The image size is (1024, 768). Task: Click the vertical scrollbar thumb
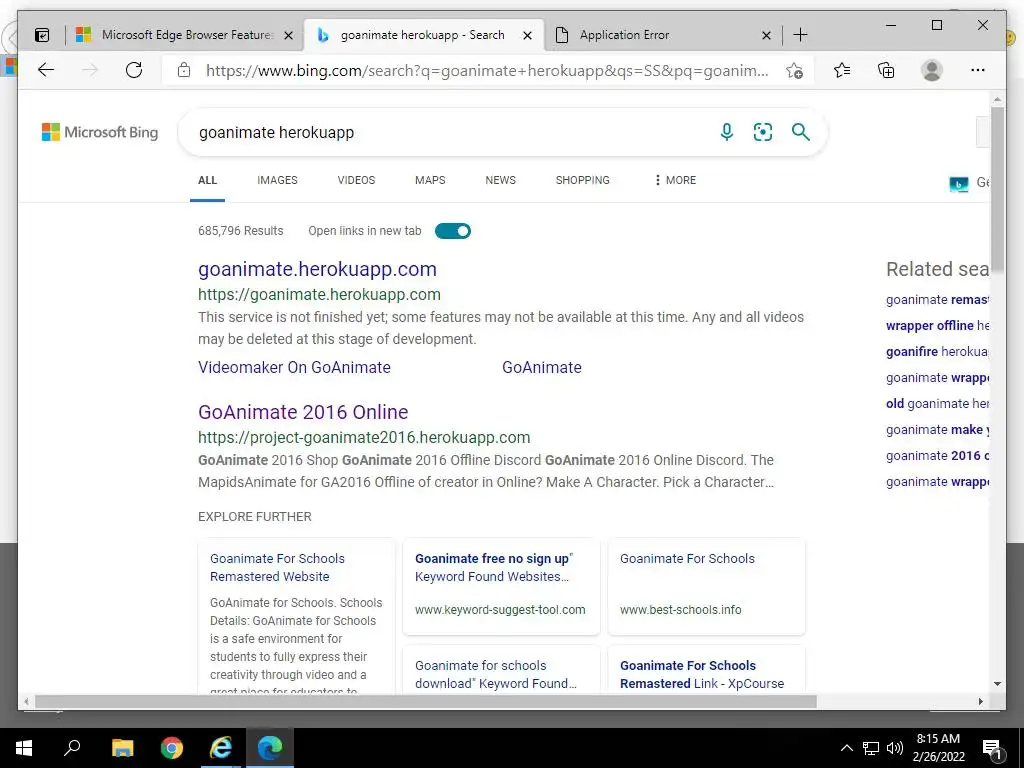click(x=997, y=189)
